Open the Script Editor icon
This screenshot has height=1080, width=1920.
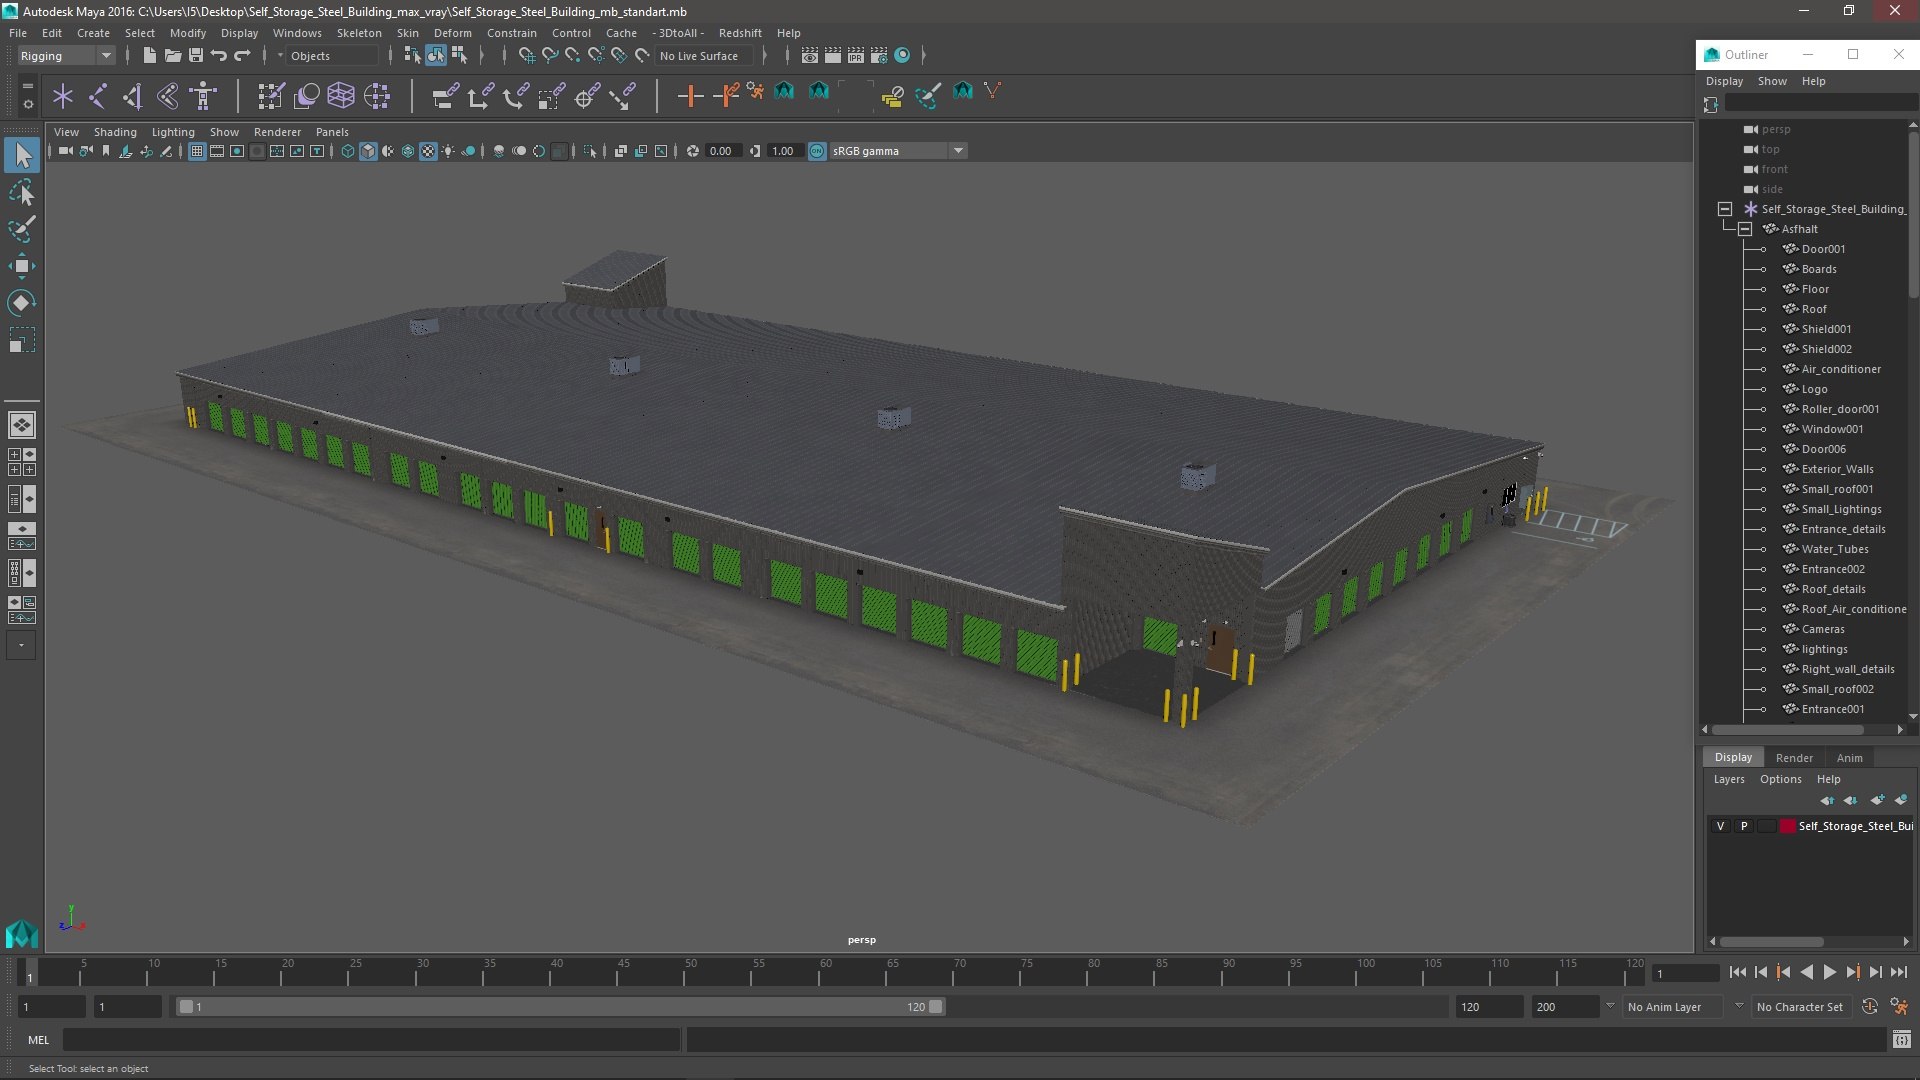click(x=1902, y=1040)
